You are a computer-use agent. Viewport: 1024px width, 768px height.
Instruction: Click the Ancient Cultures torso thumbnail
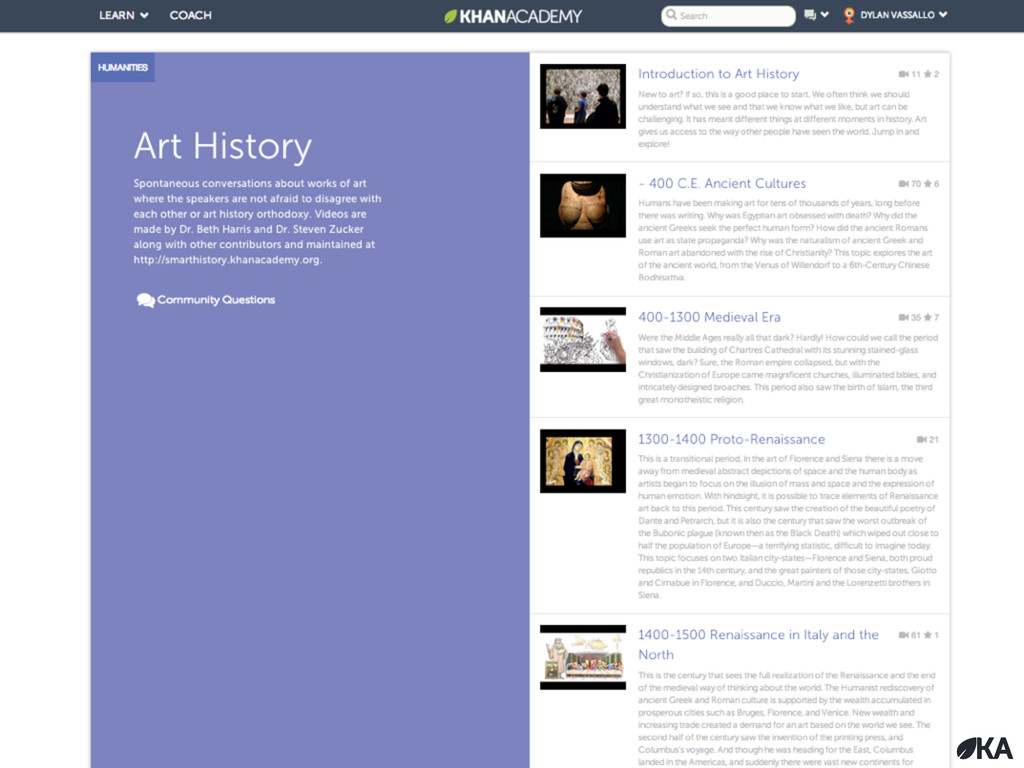pyautogui.click(x=583, y=206)
